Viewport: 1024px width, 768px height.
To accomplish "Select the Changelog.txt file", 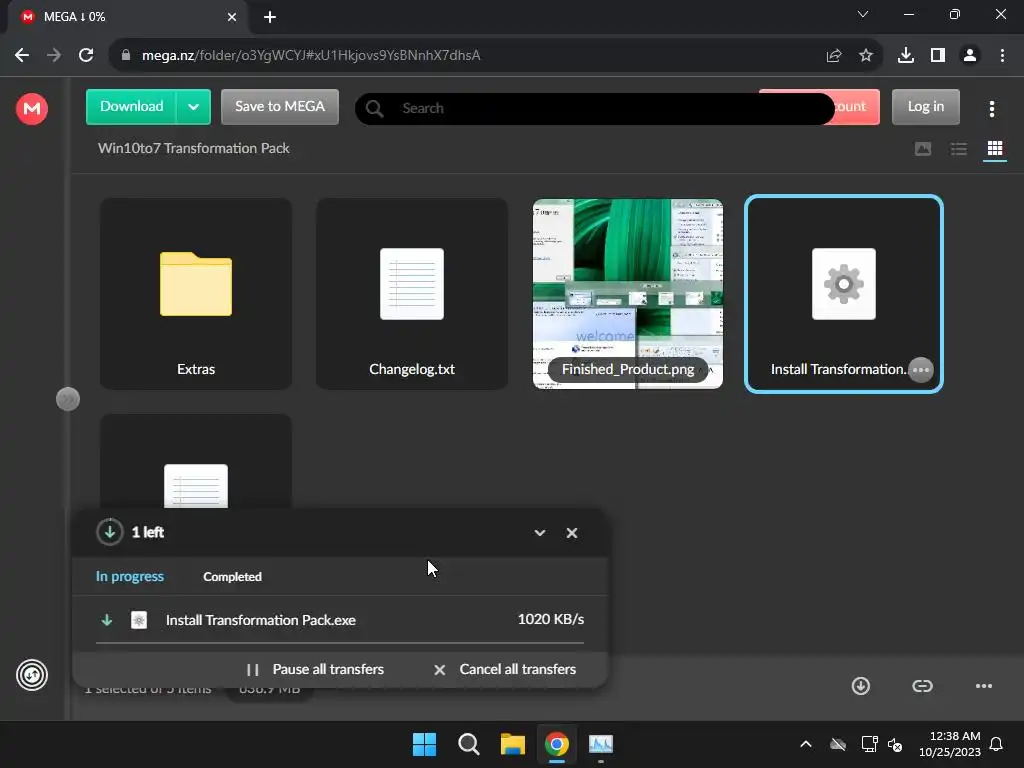I will [x=411, y=294].
